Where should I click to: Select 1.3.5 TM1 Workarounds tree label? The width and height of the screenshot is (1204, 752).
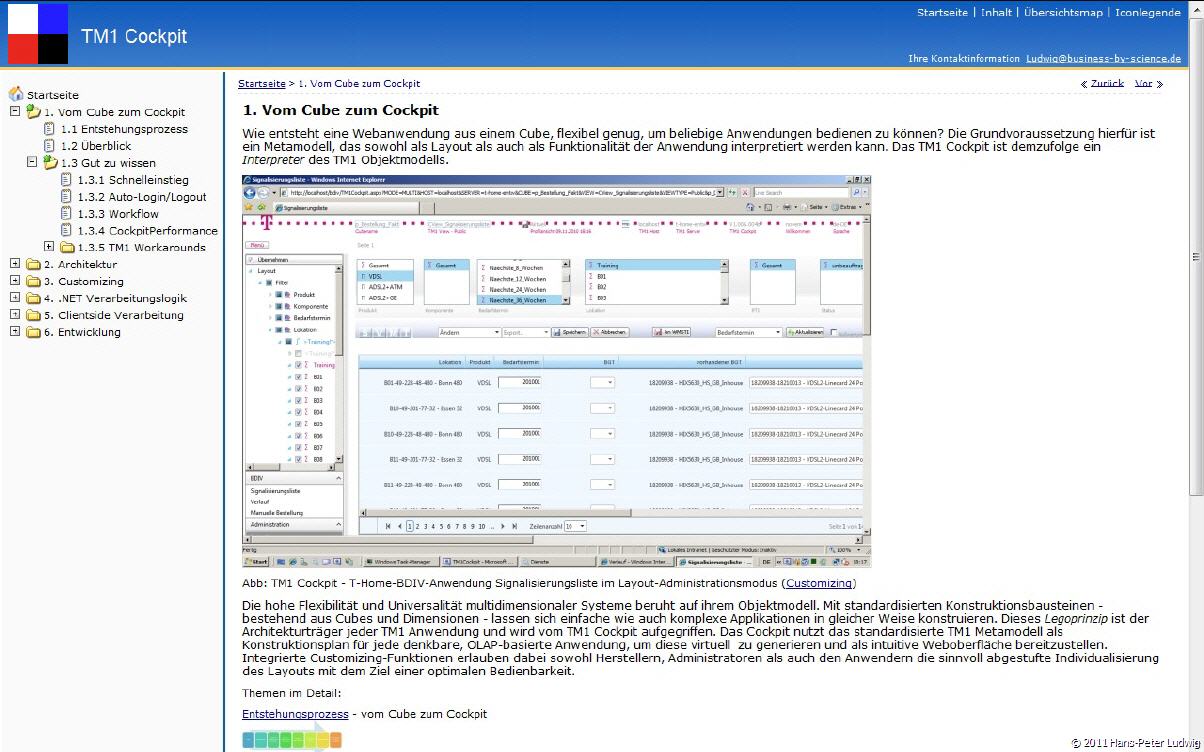(x=142, y=248)
